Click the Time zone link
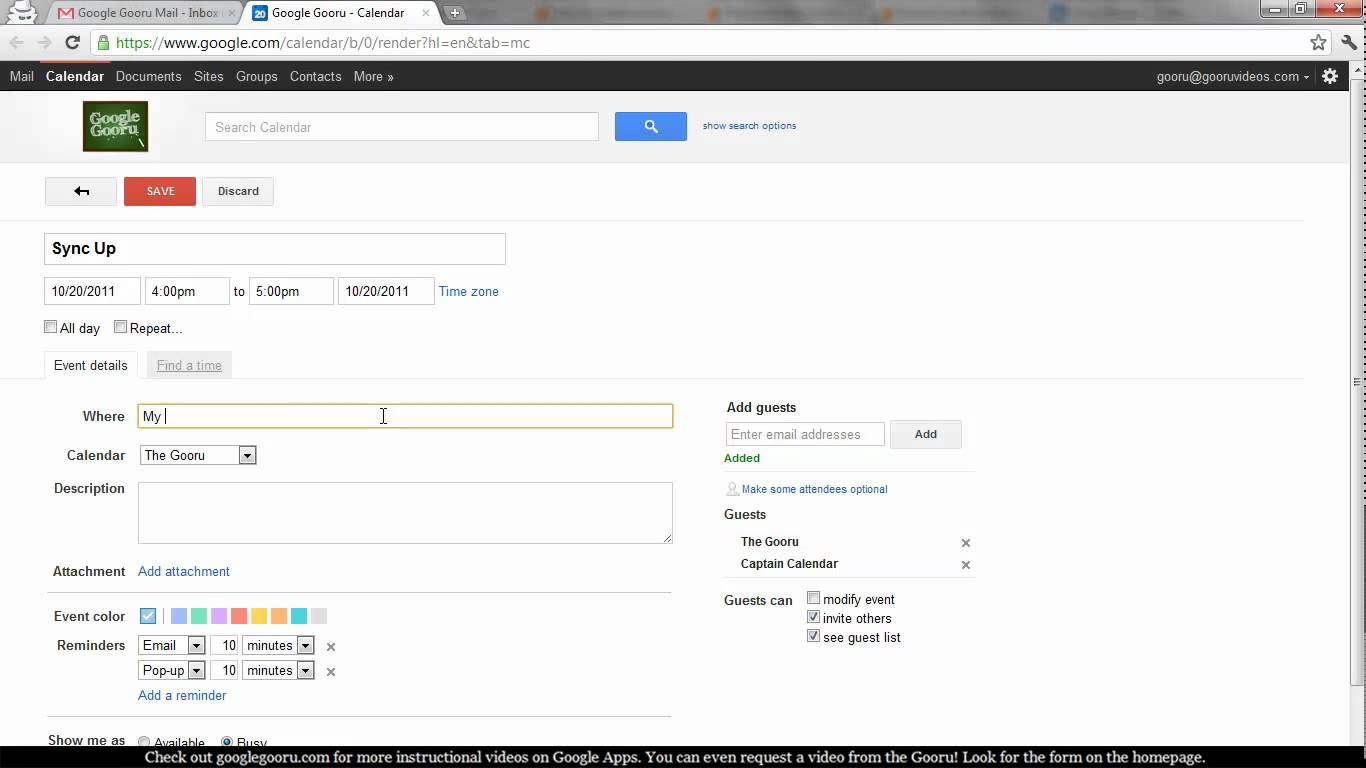1366x768 pixels. 469,291
